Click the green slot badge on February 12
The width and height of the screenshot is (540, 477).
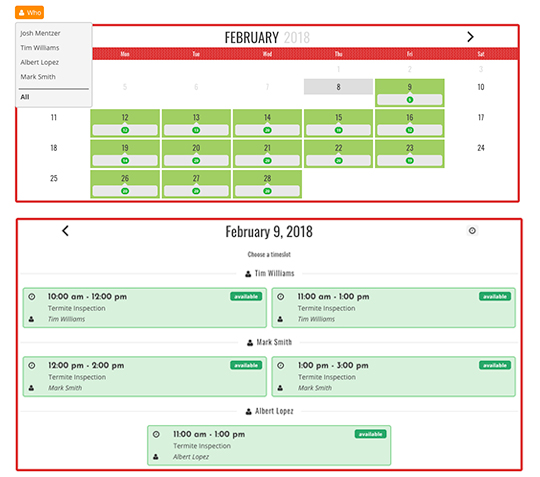point(125,130)
